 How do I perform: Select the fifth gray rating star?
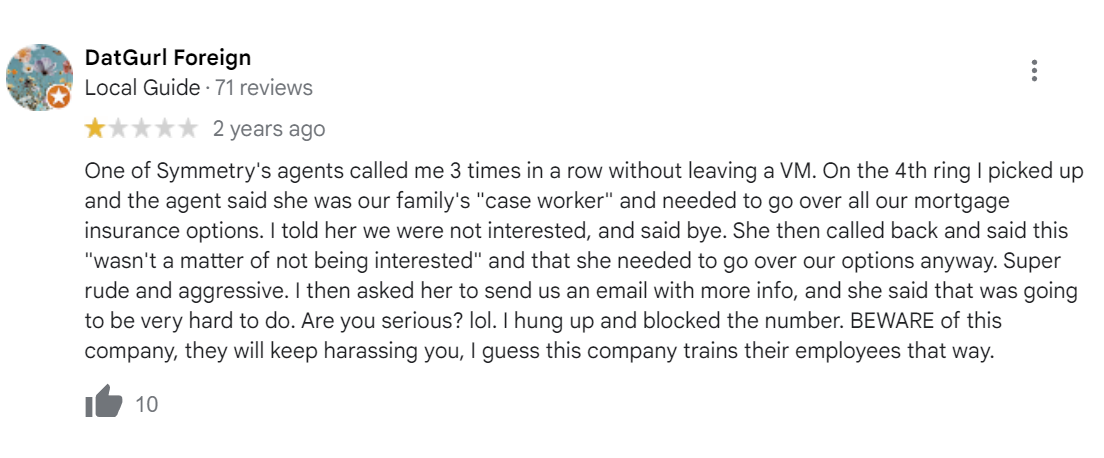[187, 129]
